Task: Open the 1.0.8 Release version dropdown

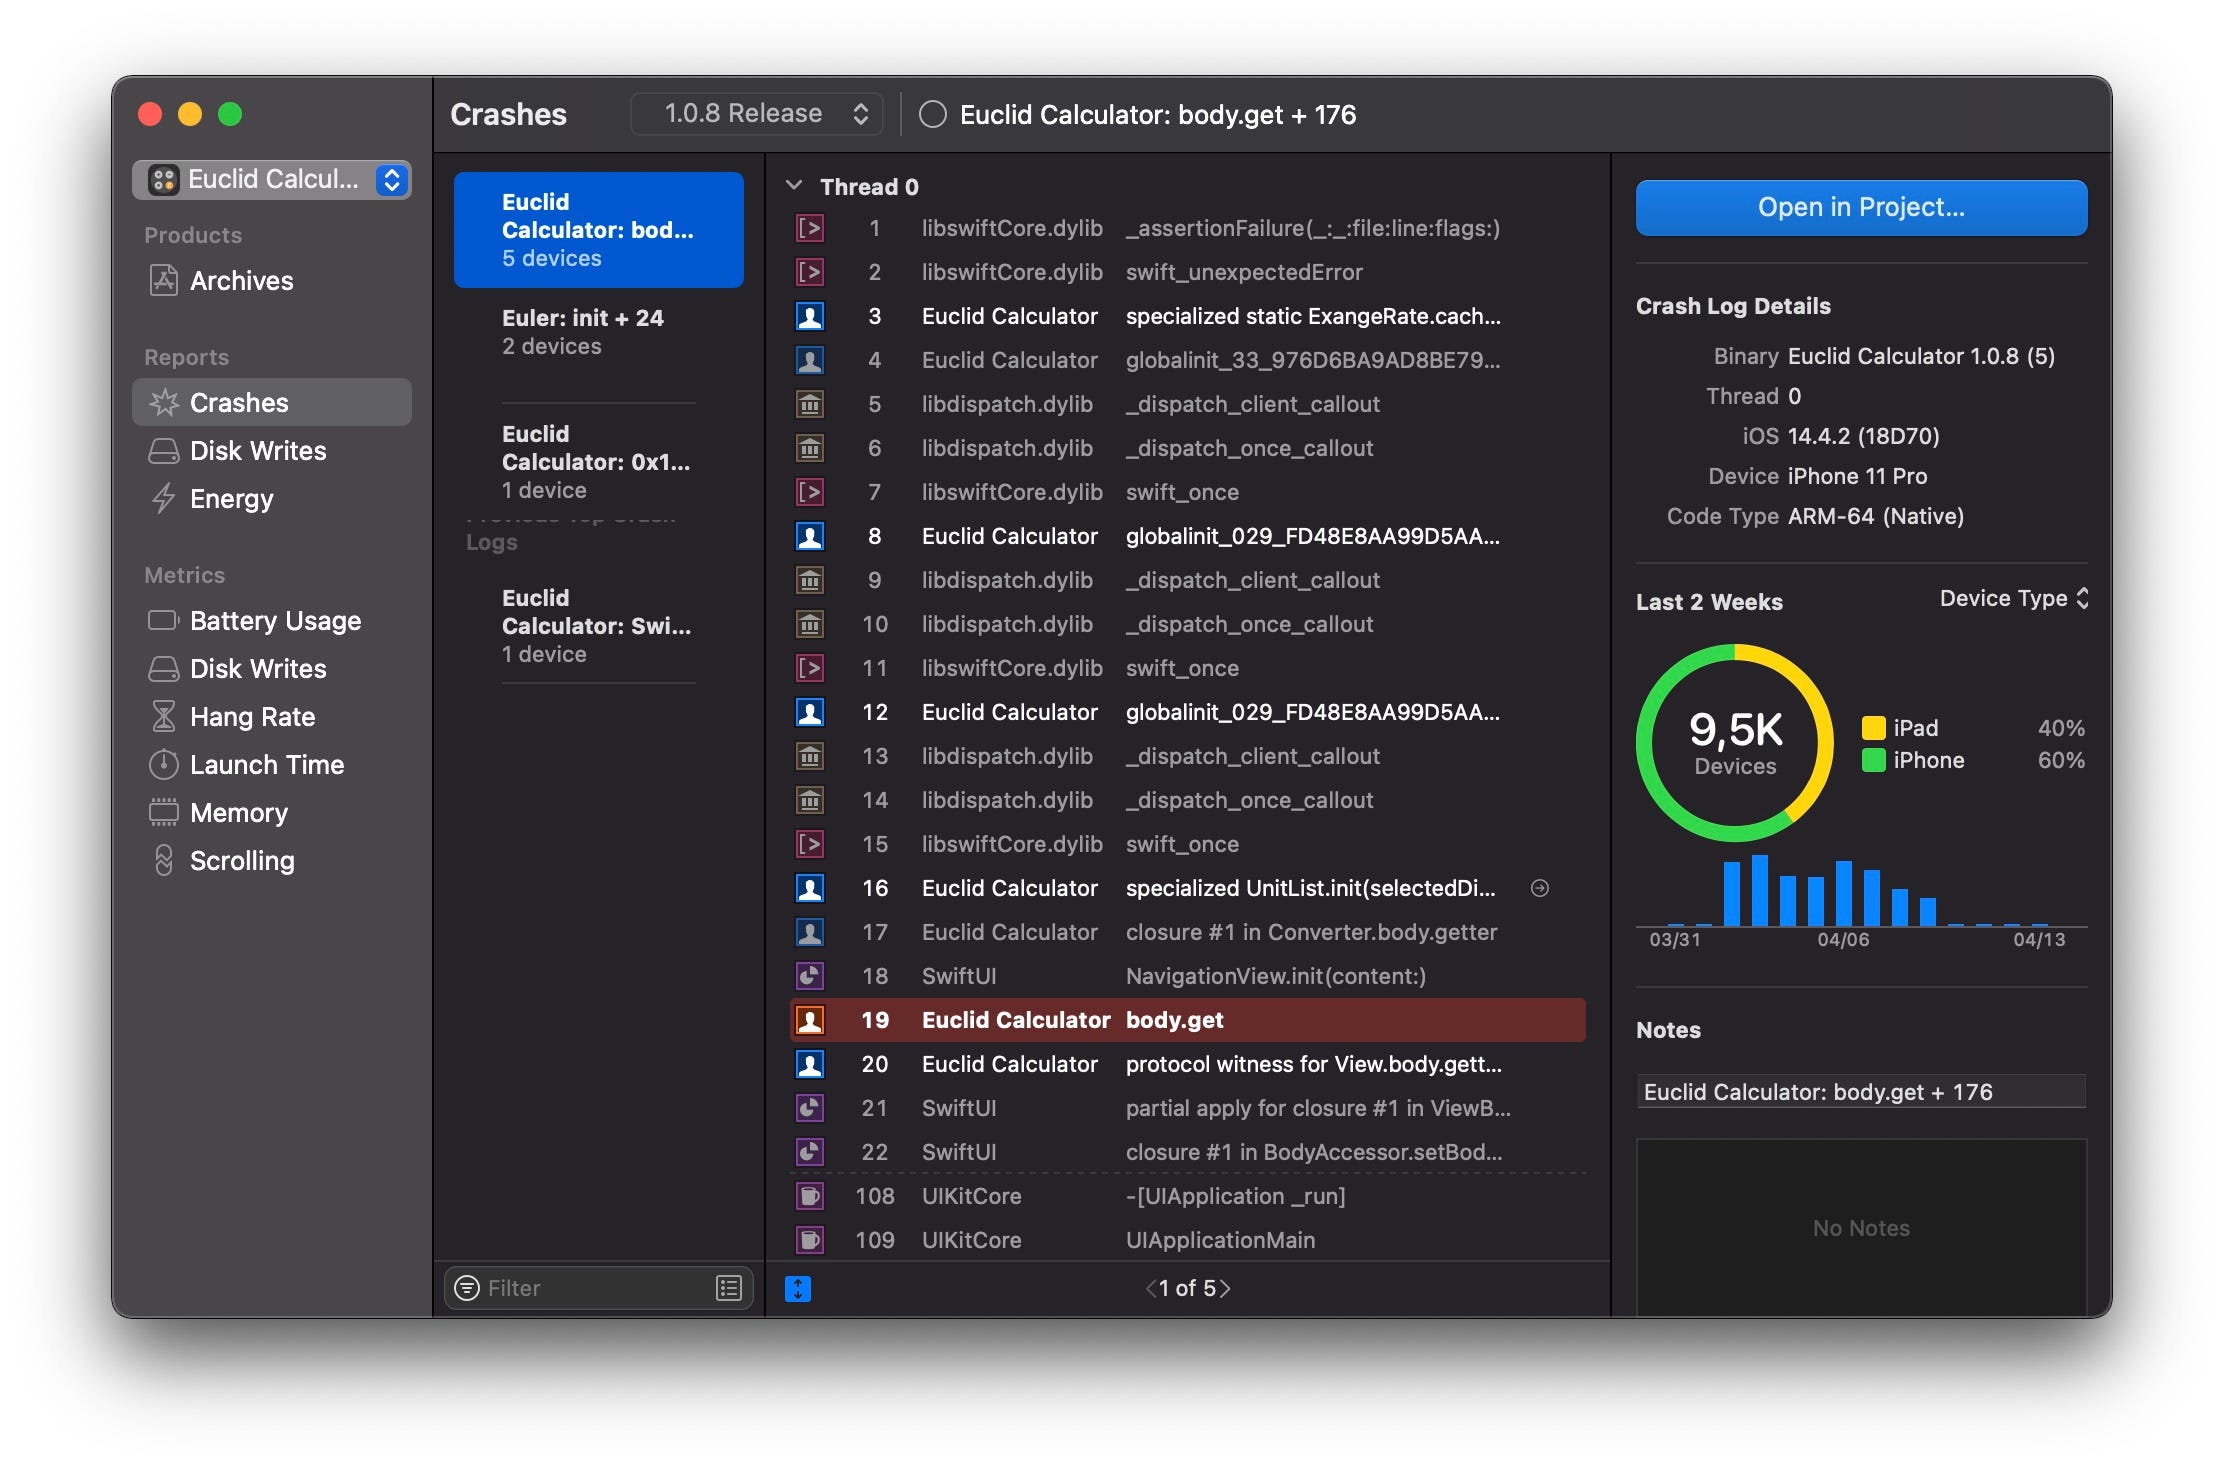Action: click(x=757, y=114)
